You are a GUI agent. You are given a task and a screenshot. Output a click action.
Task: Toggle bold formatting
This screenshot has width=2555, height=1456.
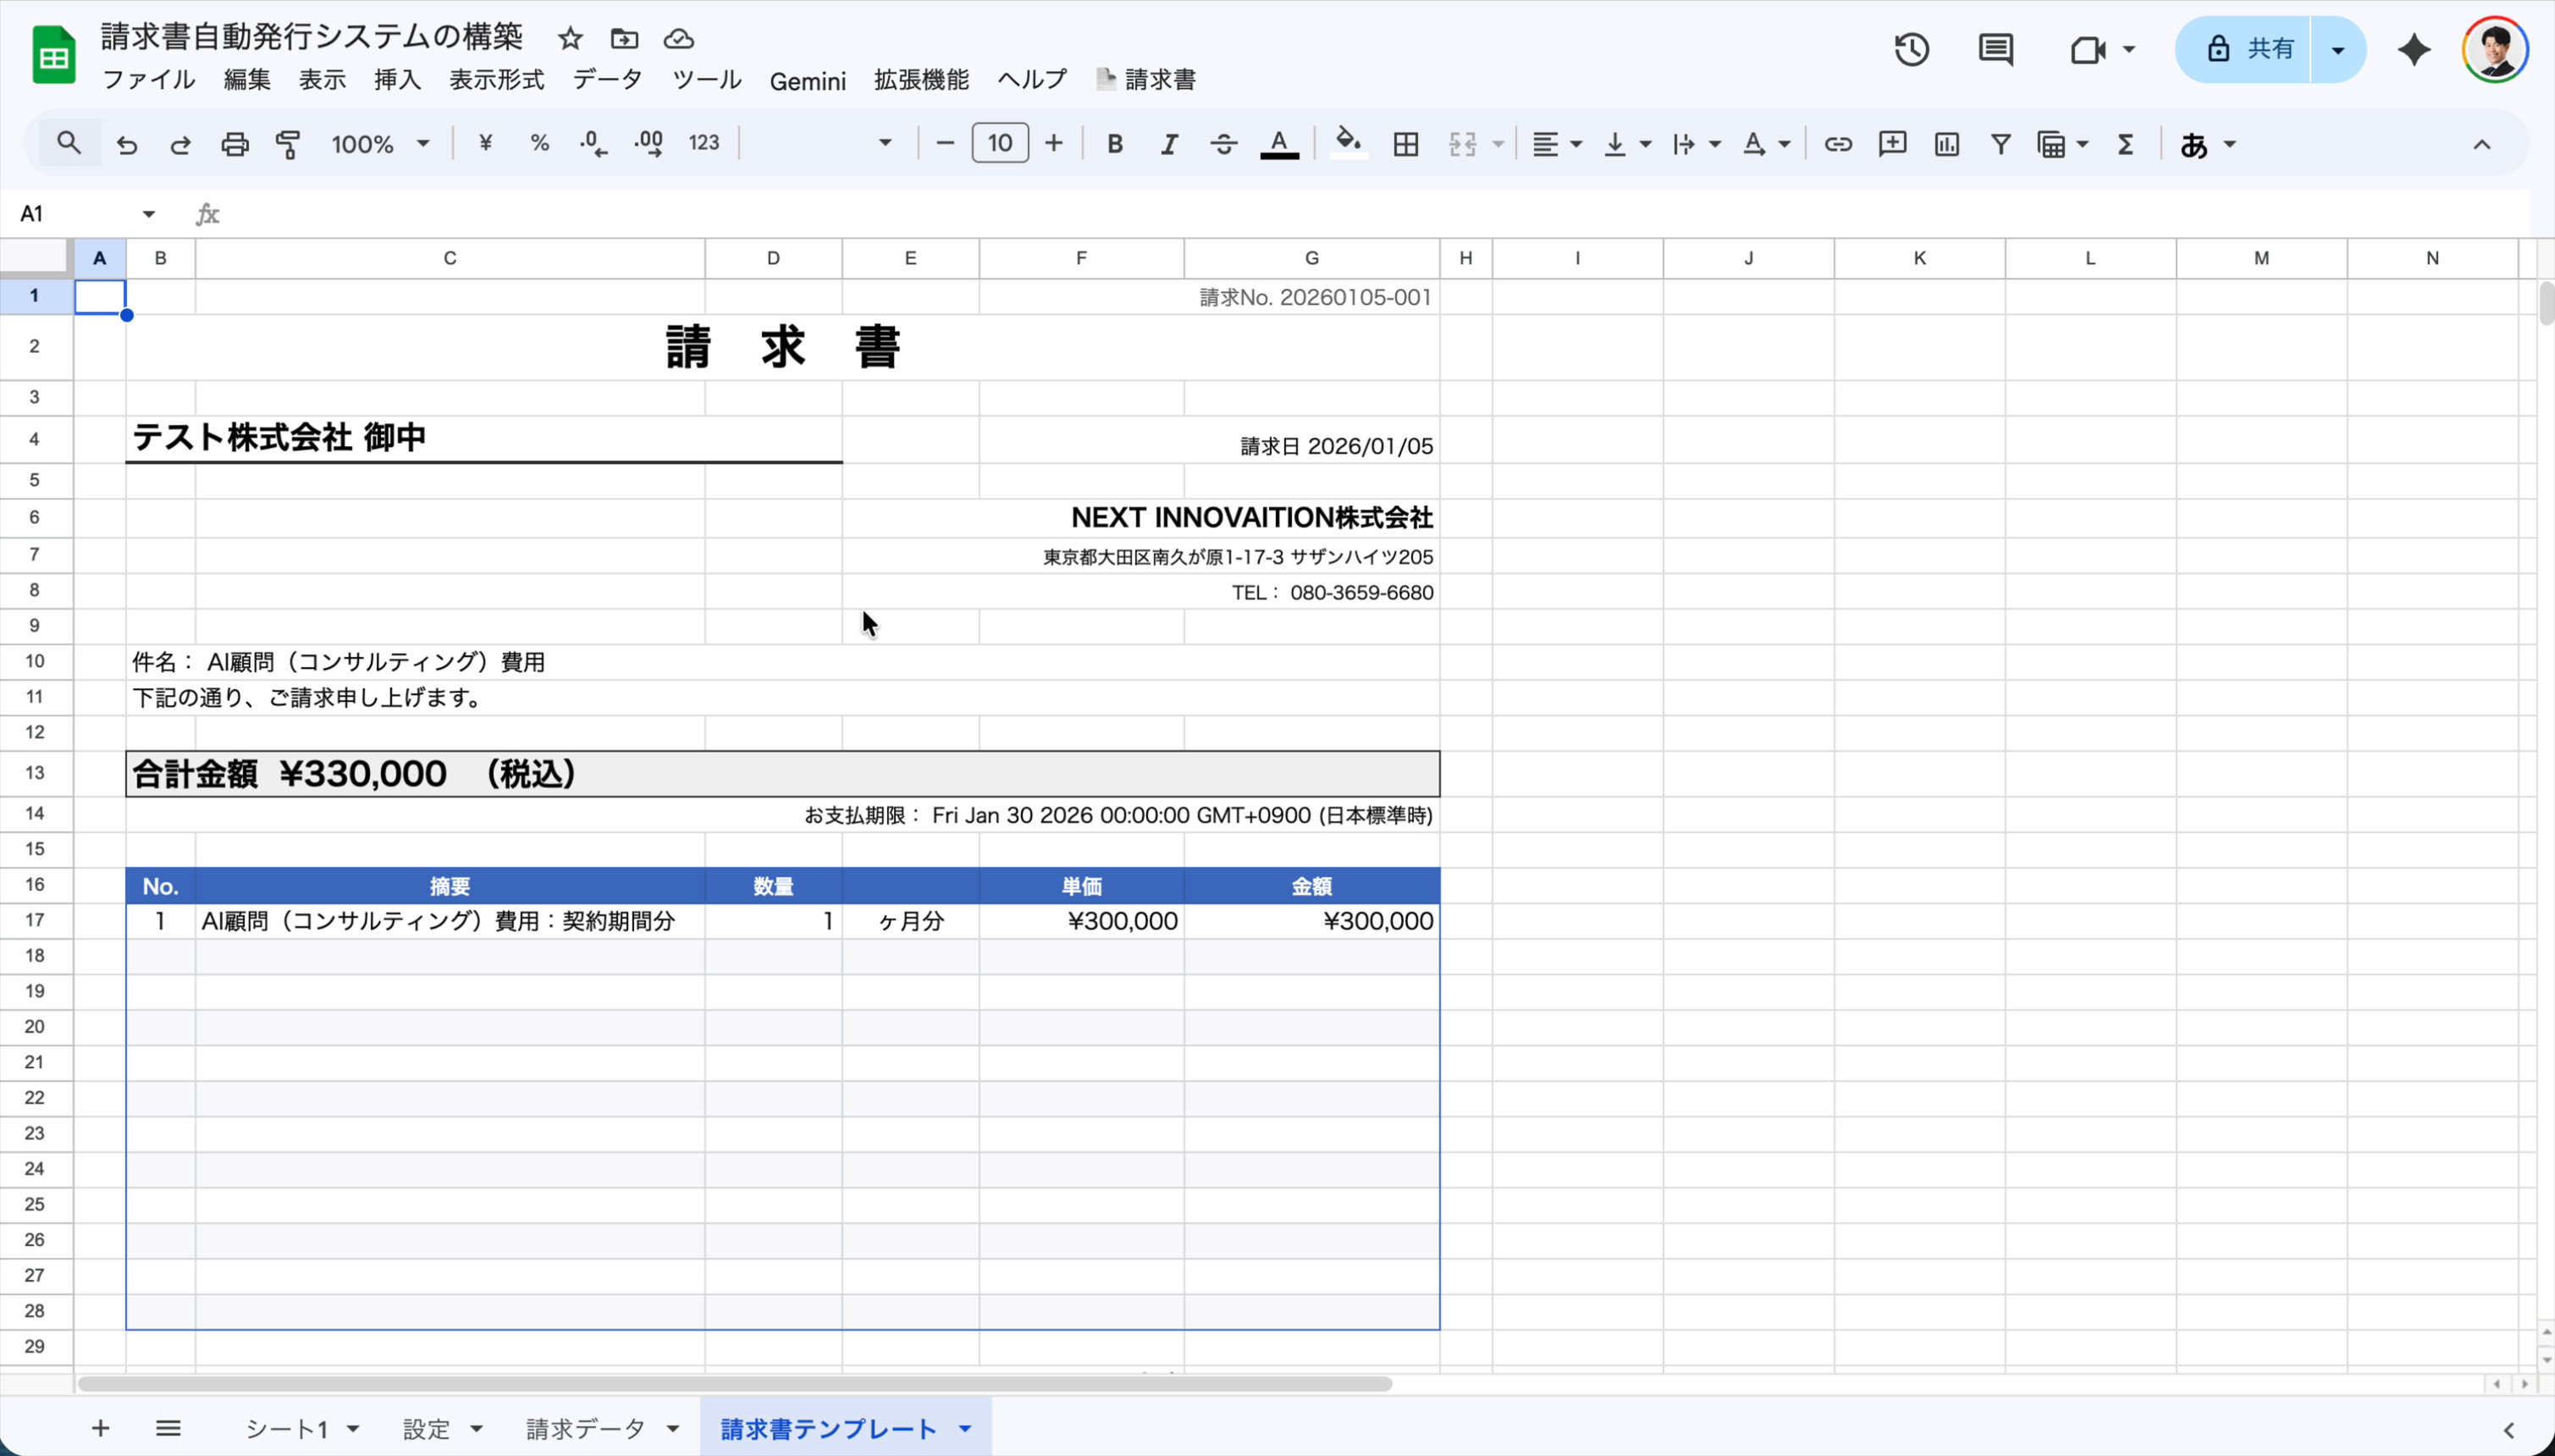pyautogui.click(x=1114, y=143)
